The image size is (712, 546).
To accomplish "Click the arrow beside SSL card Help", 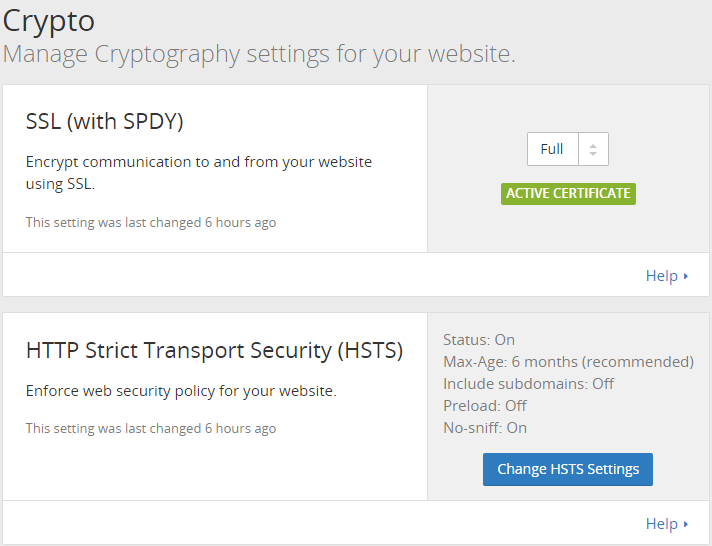I will coord(686,276).
